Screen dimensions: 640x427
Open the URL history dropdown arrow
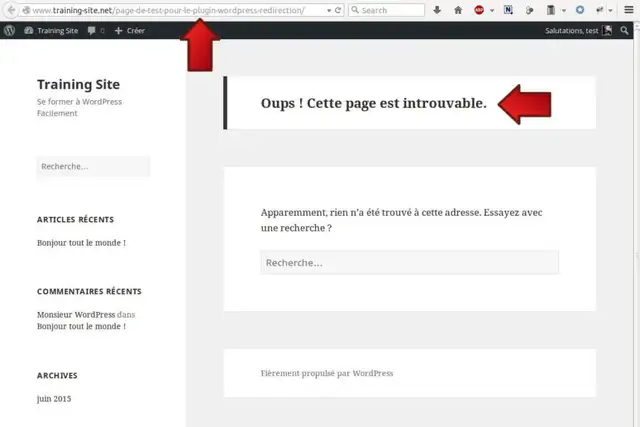point(329,11)
